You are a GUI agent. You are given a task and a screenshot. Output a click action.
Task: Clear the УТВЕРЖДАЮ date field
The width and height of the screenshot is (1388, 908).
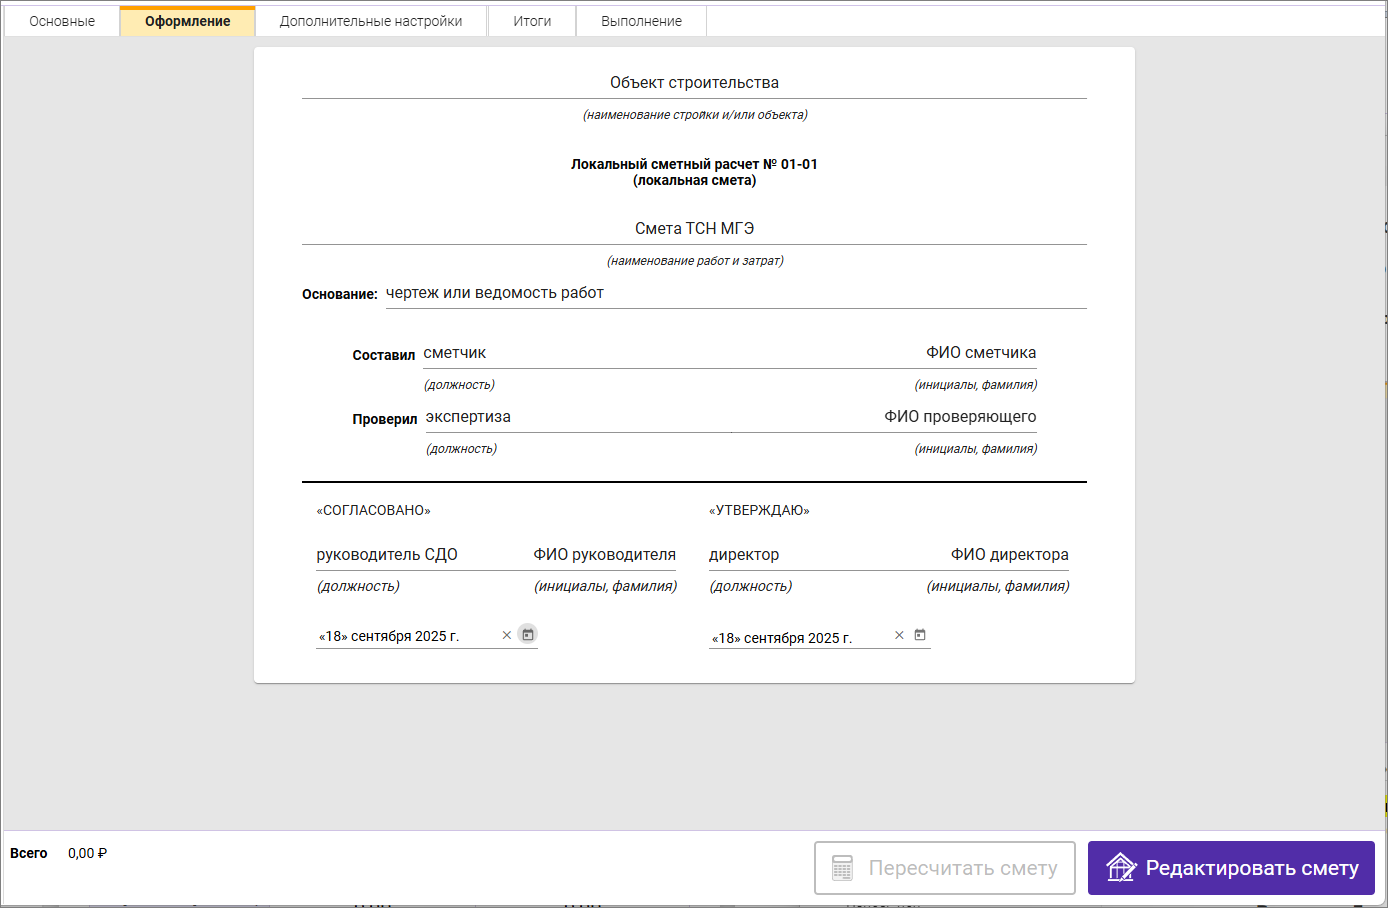click(x=899, y=635)
